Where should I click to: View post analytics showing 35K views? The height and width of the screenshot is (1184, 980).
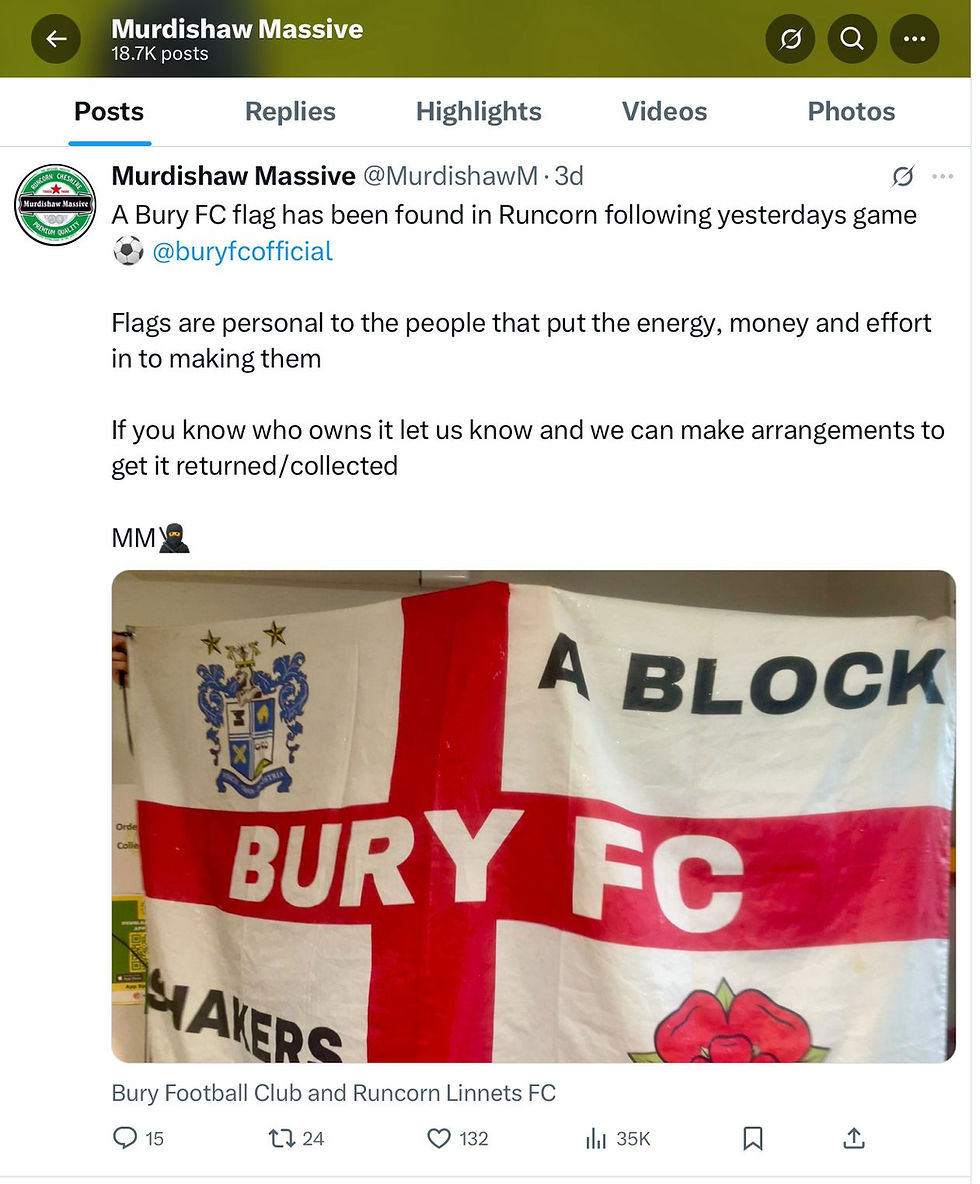point(618,1138)
